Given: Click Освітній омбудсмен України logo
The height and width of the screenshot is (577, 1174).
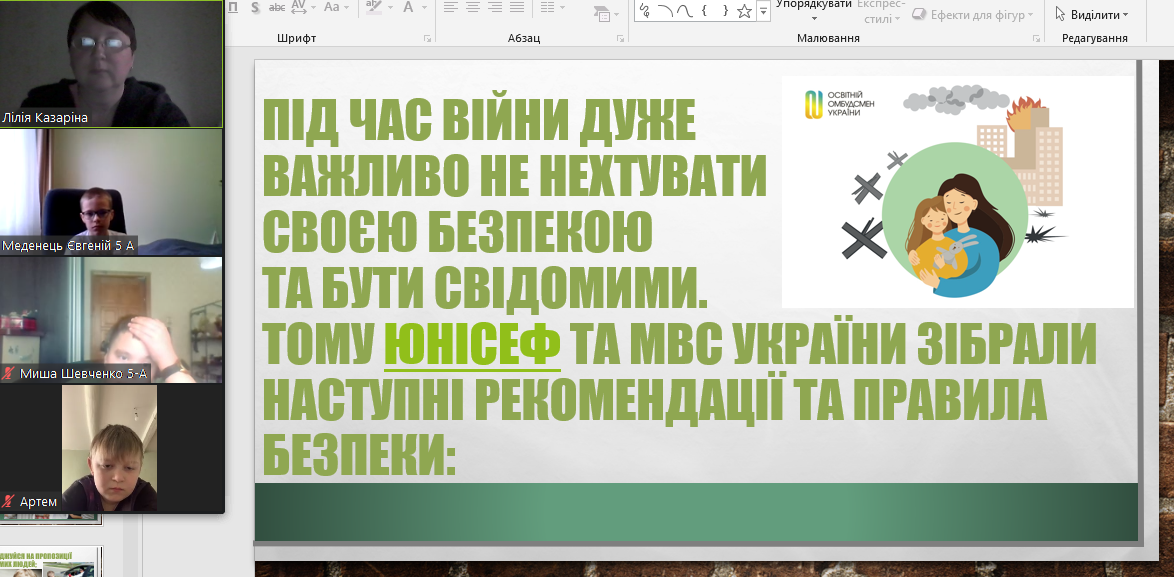Looking at the screenshot, I should click(x=839, y=105).
